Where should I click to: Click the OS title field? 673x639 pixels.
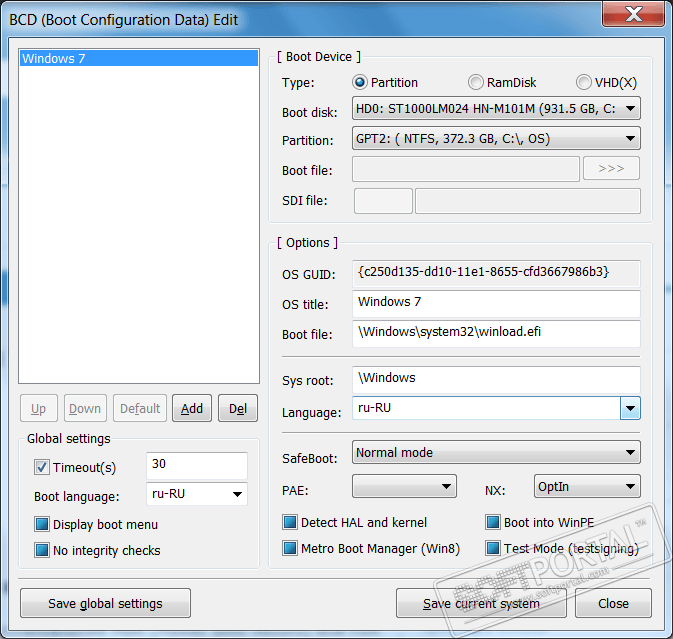[496, 304]
